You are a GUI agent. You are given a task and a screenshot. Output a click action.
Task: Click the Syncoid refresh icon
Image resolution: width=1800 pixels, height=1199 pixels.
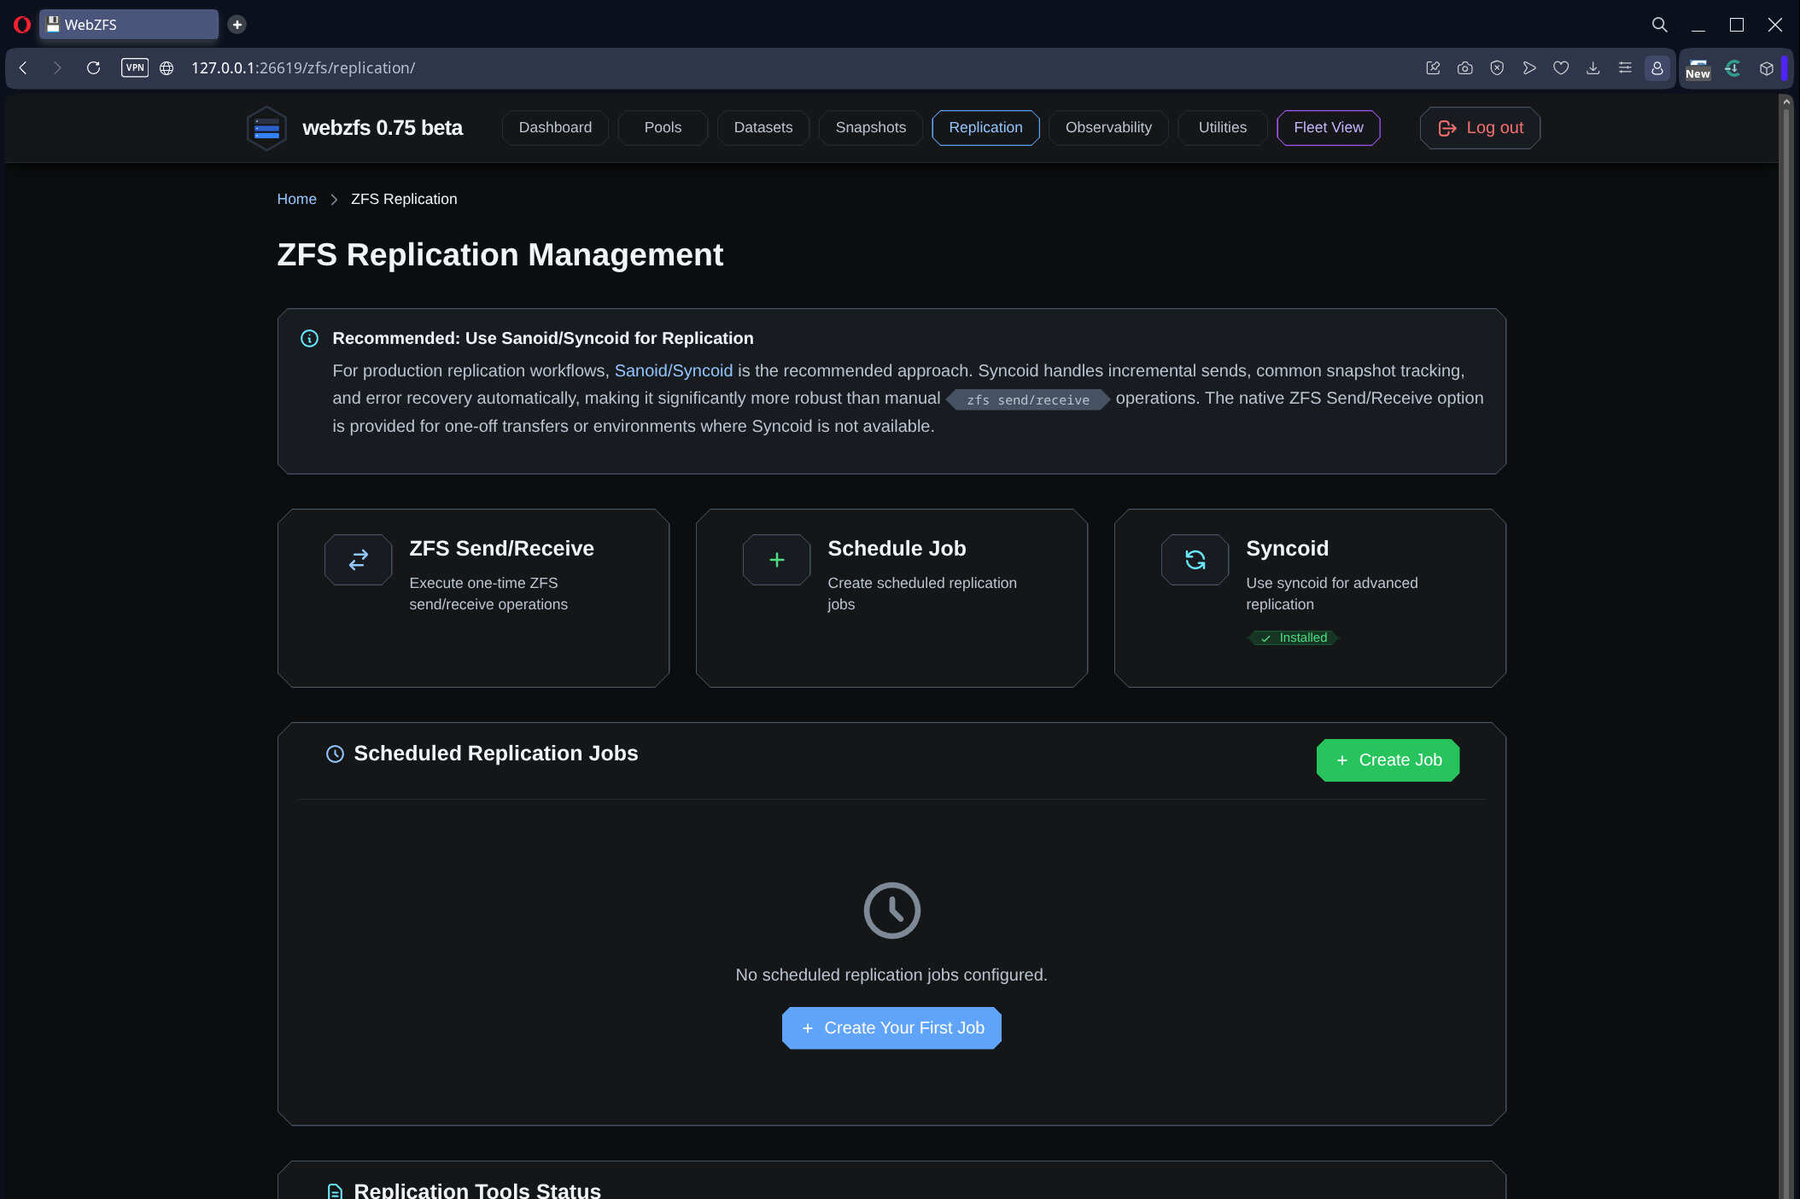tap(1195, 560)
